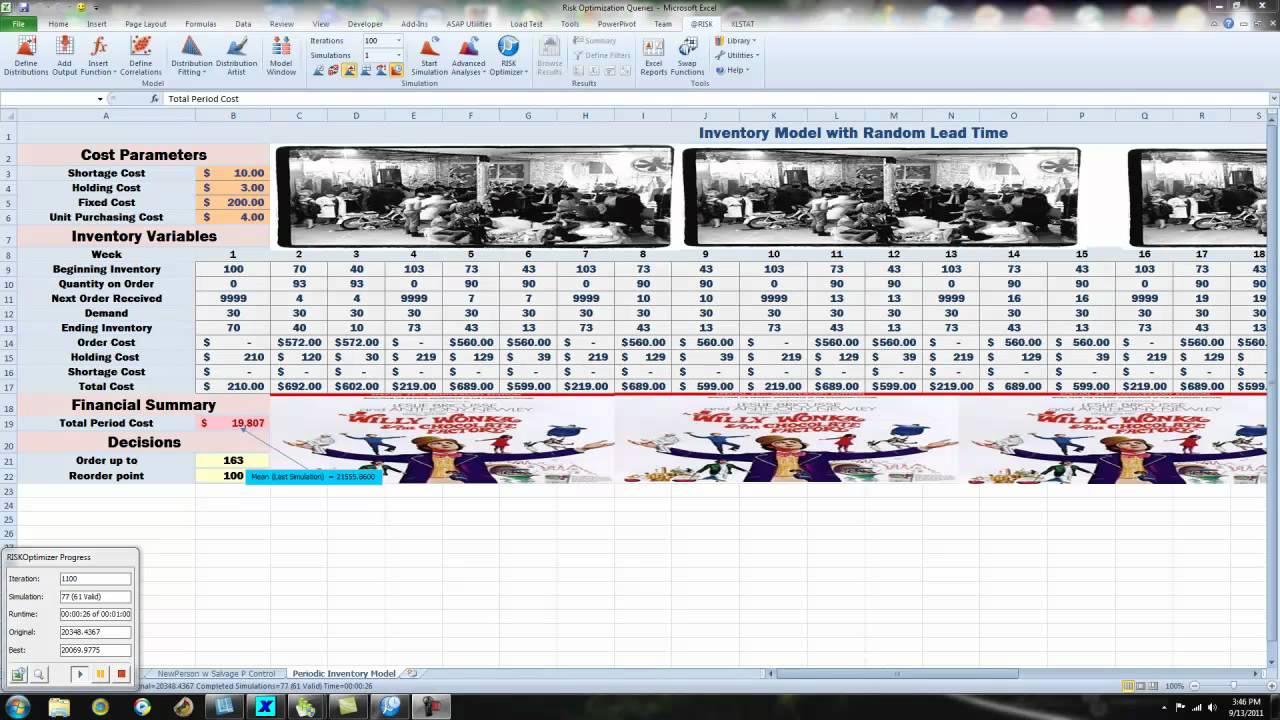Expand the Simulations count combo box
The width and height of the screenshot is (1280, 720).
pyautogui.click(x=398, y=56)
